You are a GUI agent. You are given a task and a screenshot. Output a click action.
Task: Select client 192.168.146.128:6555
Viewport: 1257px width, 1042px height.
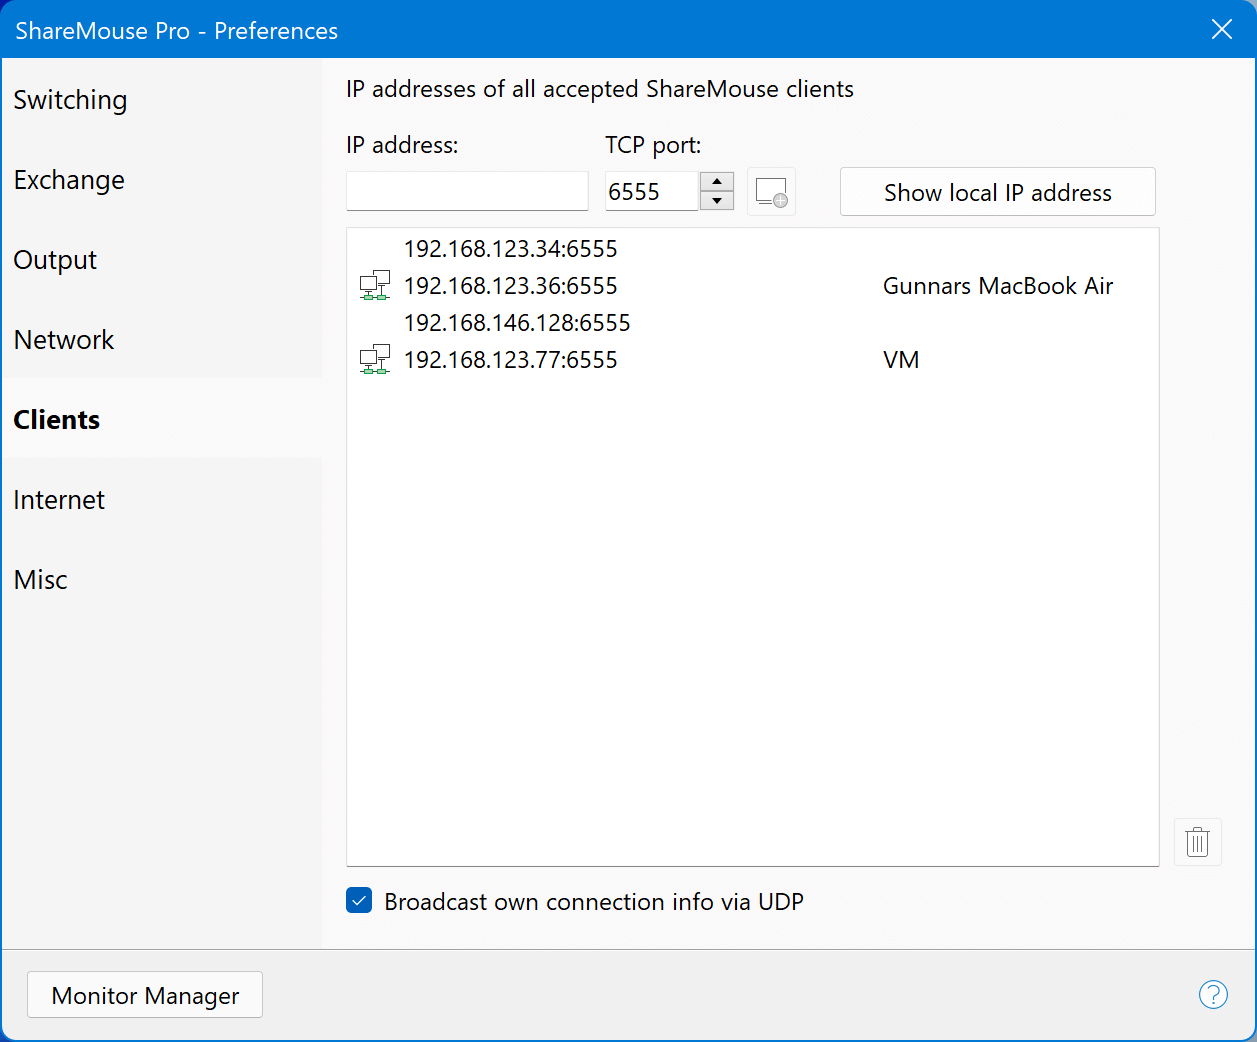[x=752, y=323]
